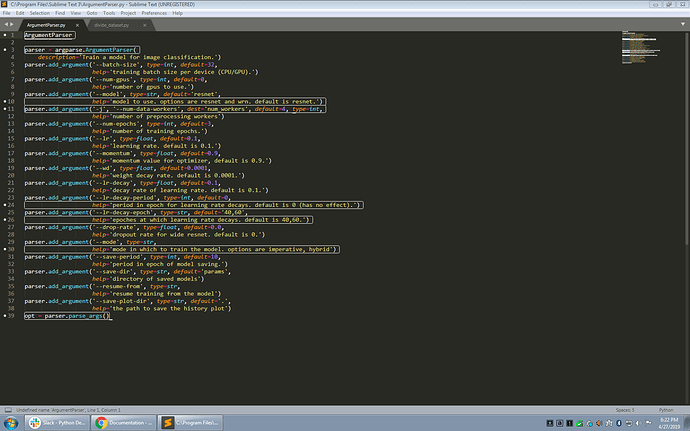This screenshot has height=431, width=690.
Task: Switch to Chrome Documentation window in taskbar
Action: (124, 423)
